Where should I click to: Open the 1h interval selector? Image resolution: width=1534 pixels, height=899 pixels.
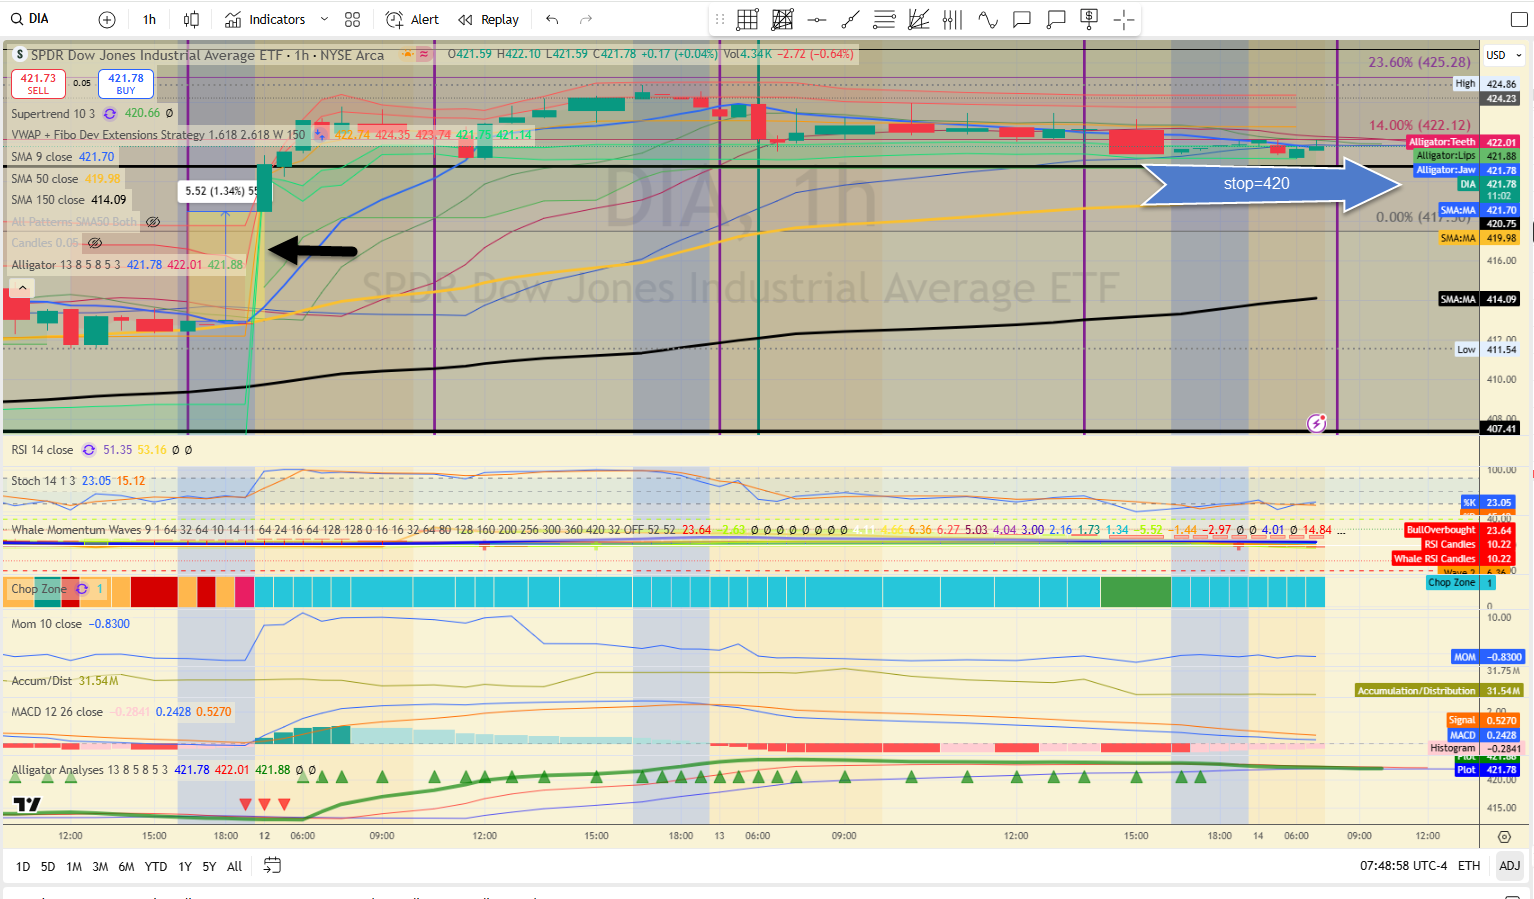(x=149, y=19)
